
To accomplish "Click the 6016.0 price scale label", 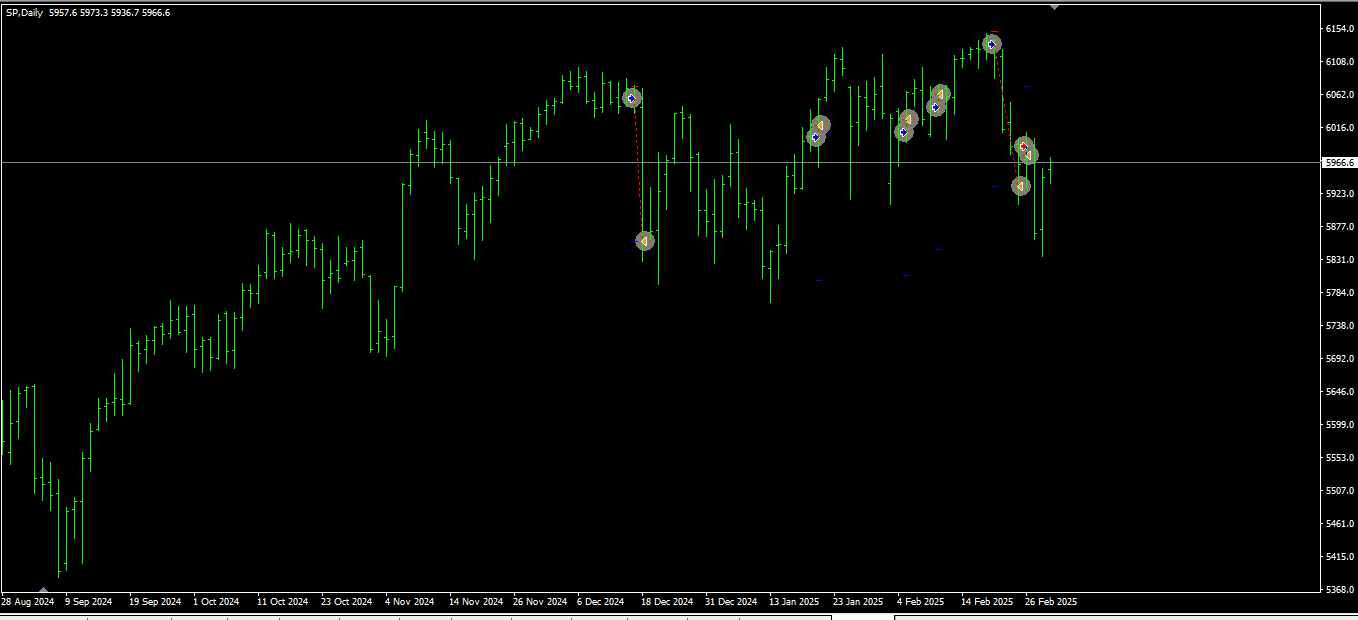I will pyautogui.click(x=1340, y=128).
